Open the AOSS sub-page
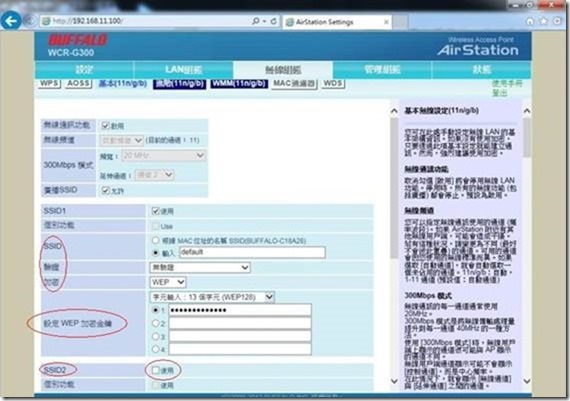This screenshot has height=401, width=570. [78, 83]
